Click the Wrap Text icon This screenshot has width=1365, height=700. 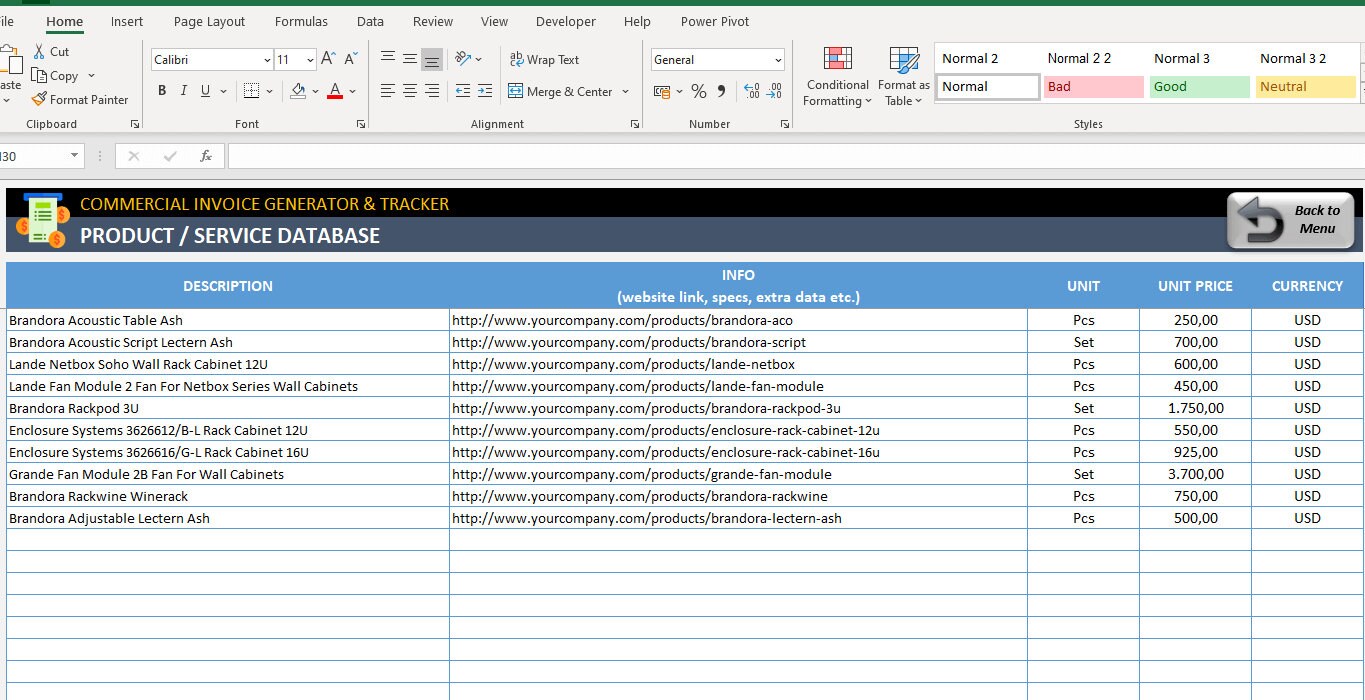point(544,59)
